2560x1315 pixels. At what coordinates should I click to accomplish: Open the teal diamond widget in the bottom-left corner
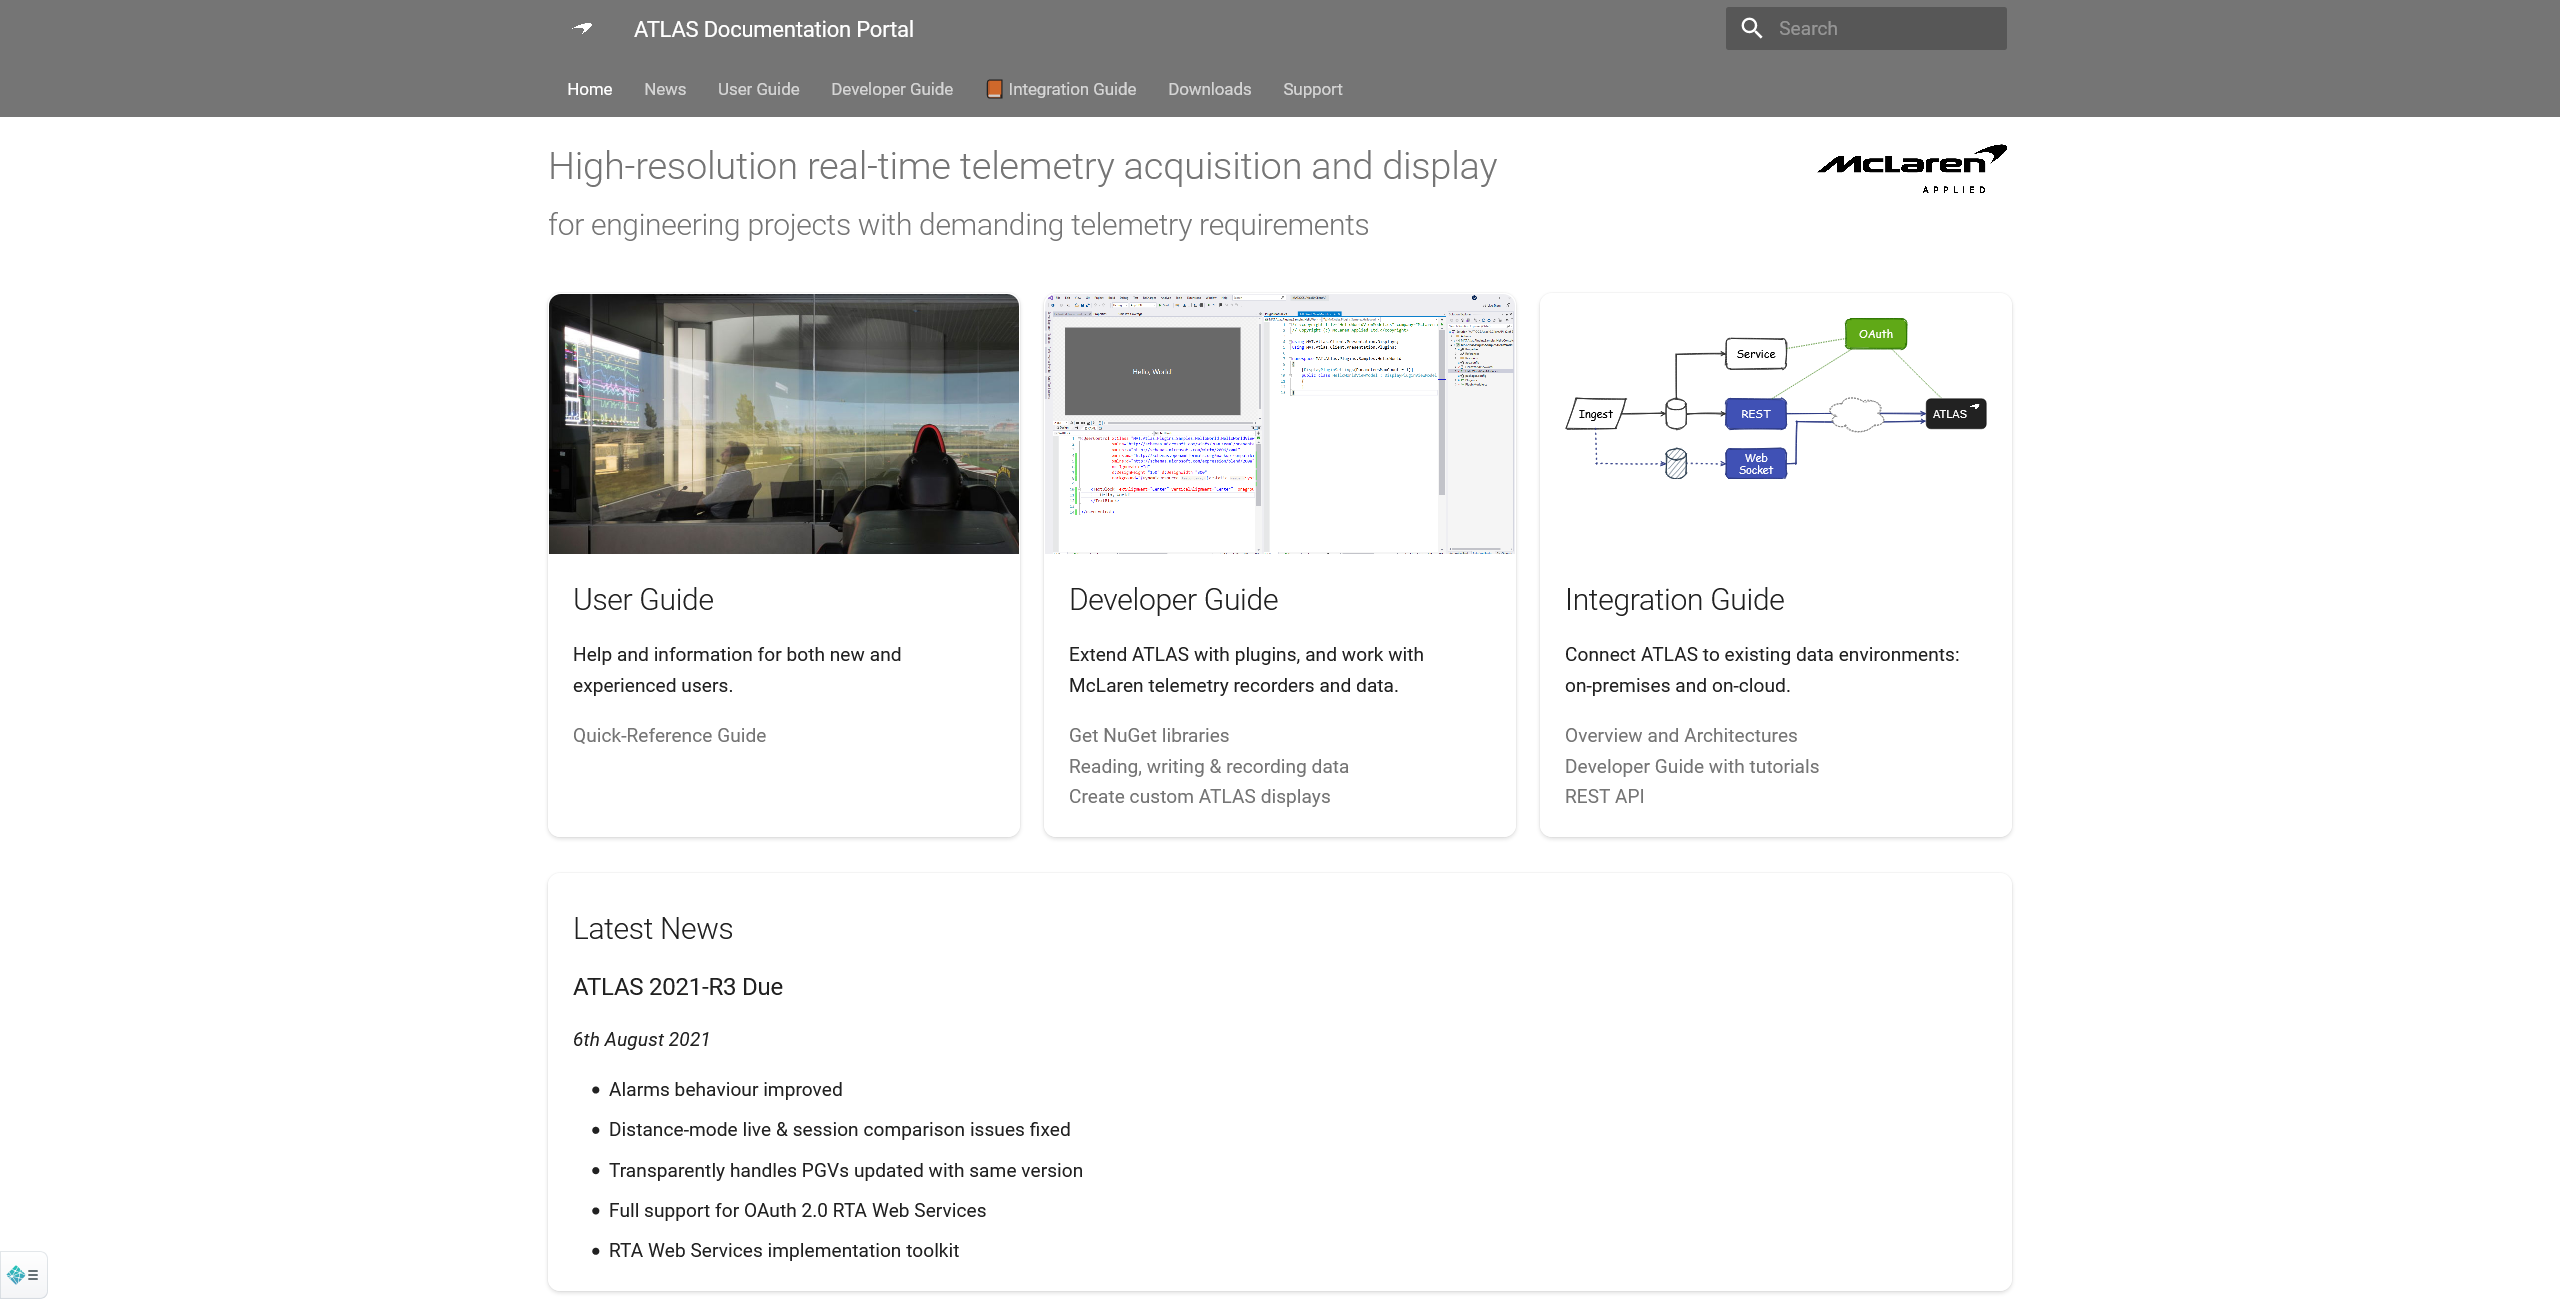(17, 1275)
